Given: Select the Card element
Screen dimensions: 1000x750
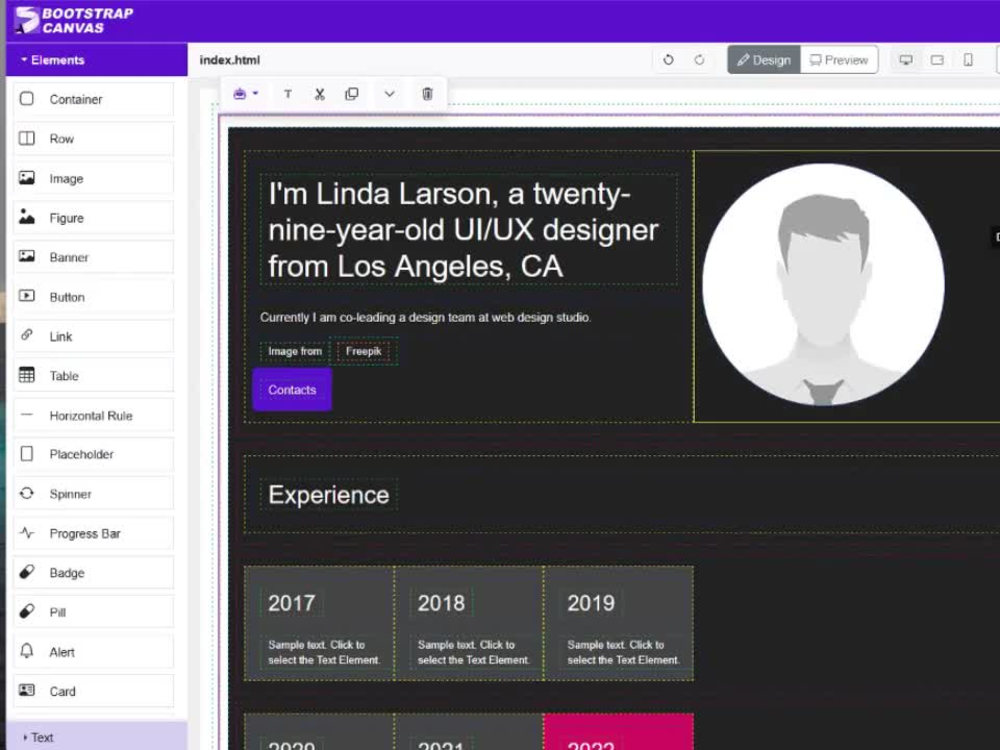Looking at the screenshot, I should click(93, 691).
